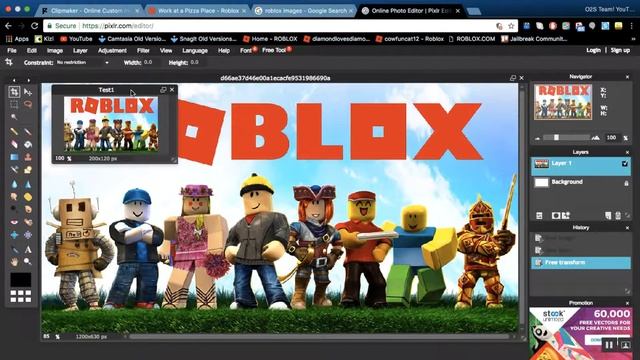This screenshot has height=360, width=640.
Task: Choose the Marquee selection tool
Action: 14,104
